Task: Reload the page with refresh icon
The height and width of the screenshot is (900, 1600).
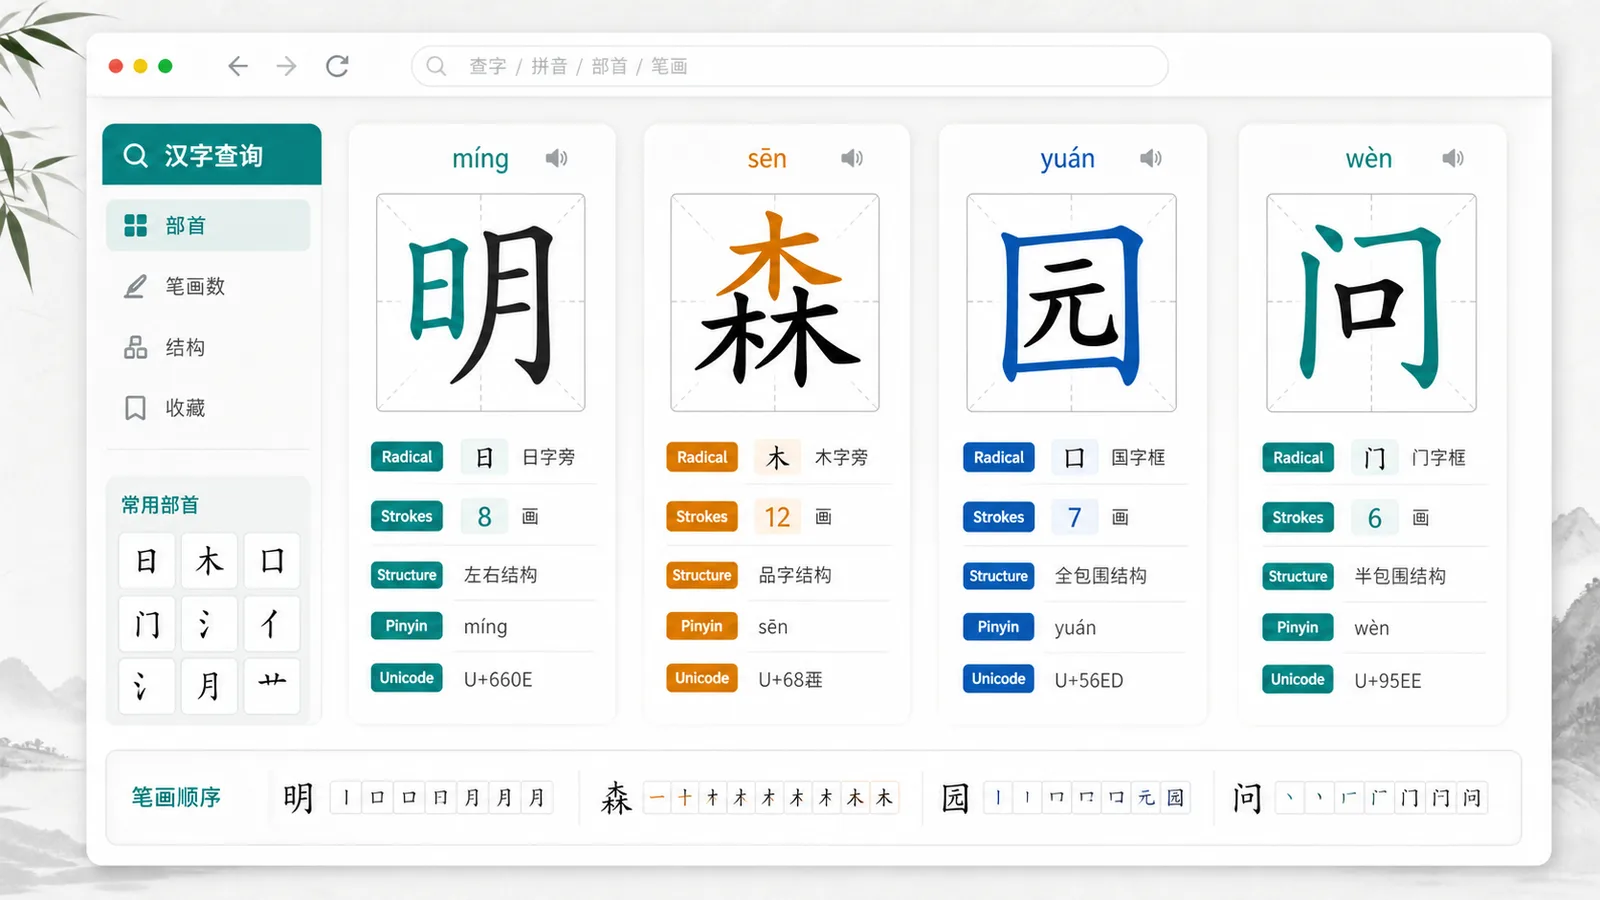Action: (x=337, y=66)
